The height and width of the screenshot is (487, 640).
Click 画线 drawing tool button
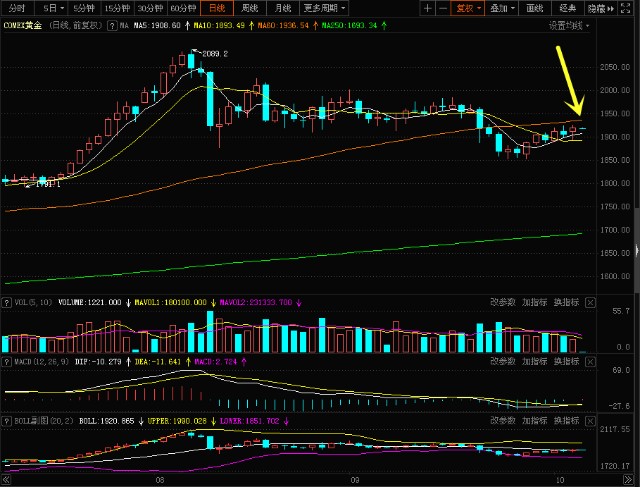[536, 8]
